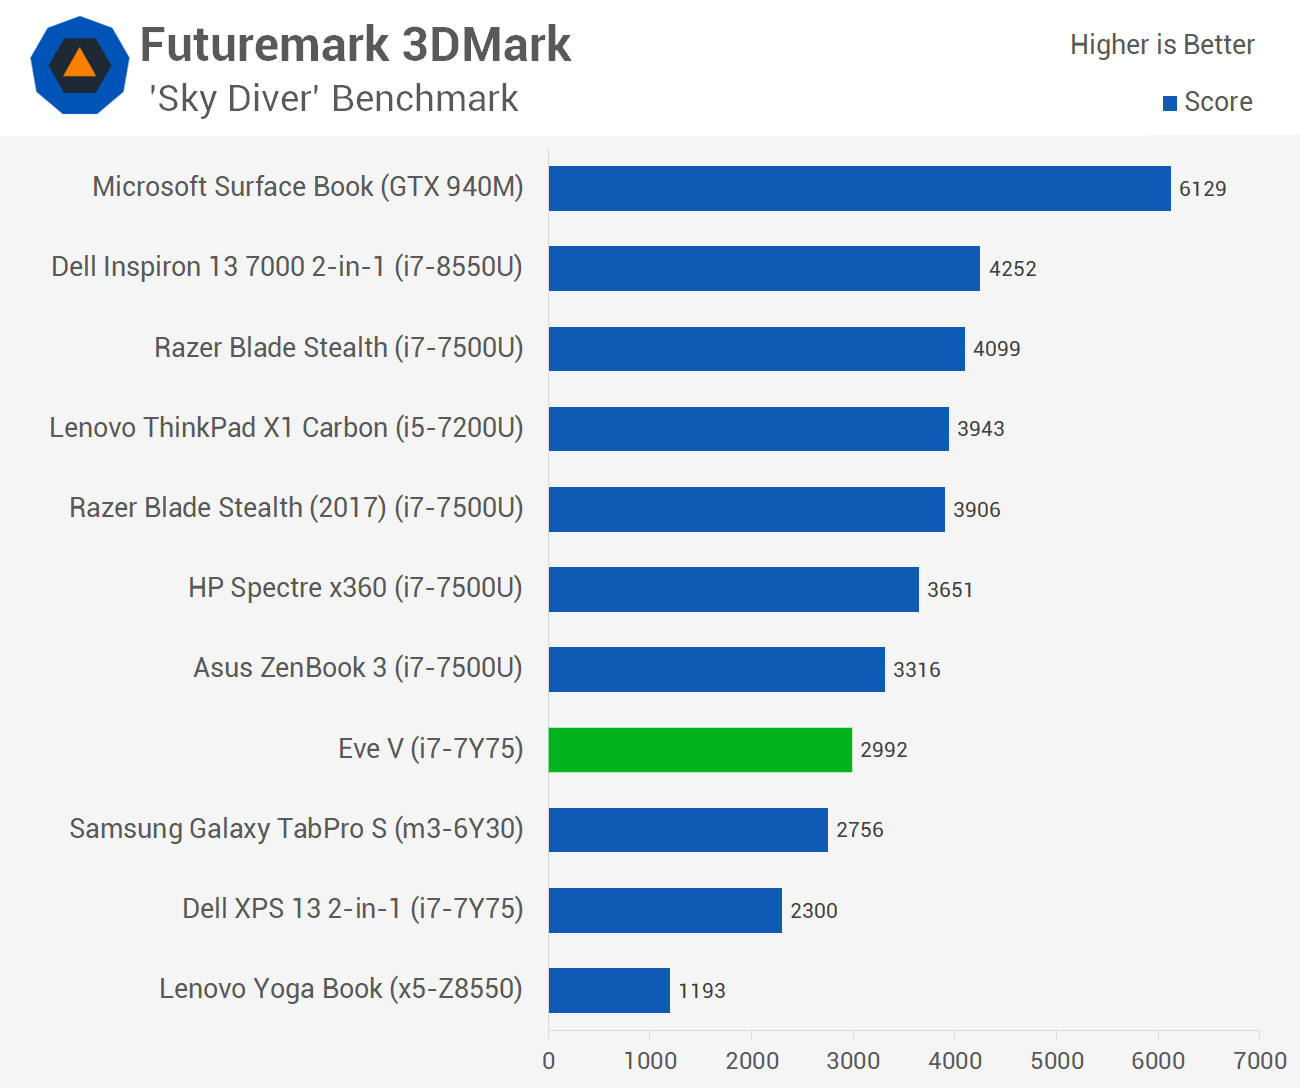Click the axis tick label 0

coord(549,1061)
